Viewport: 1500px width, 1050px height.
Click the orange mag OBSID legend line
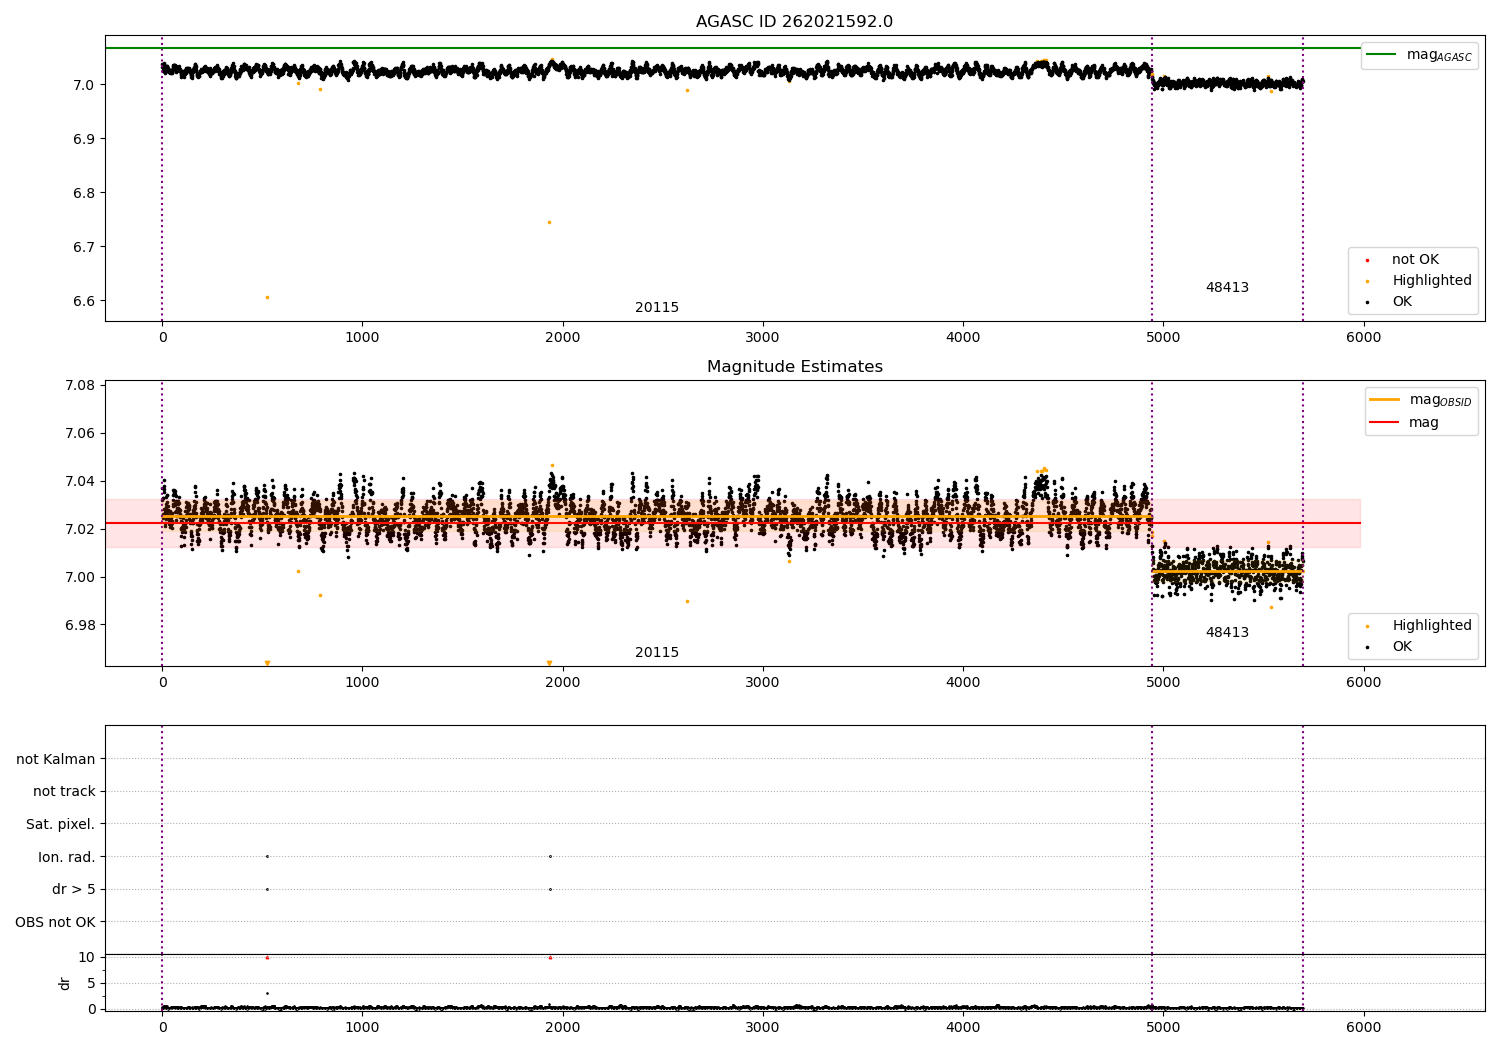1384,400
